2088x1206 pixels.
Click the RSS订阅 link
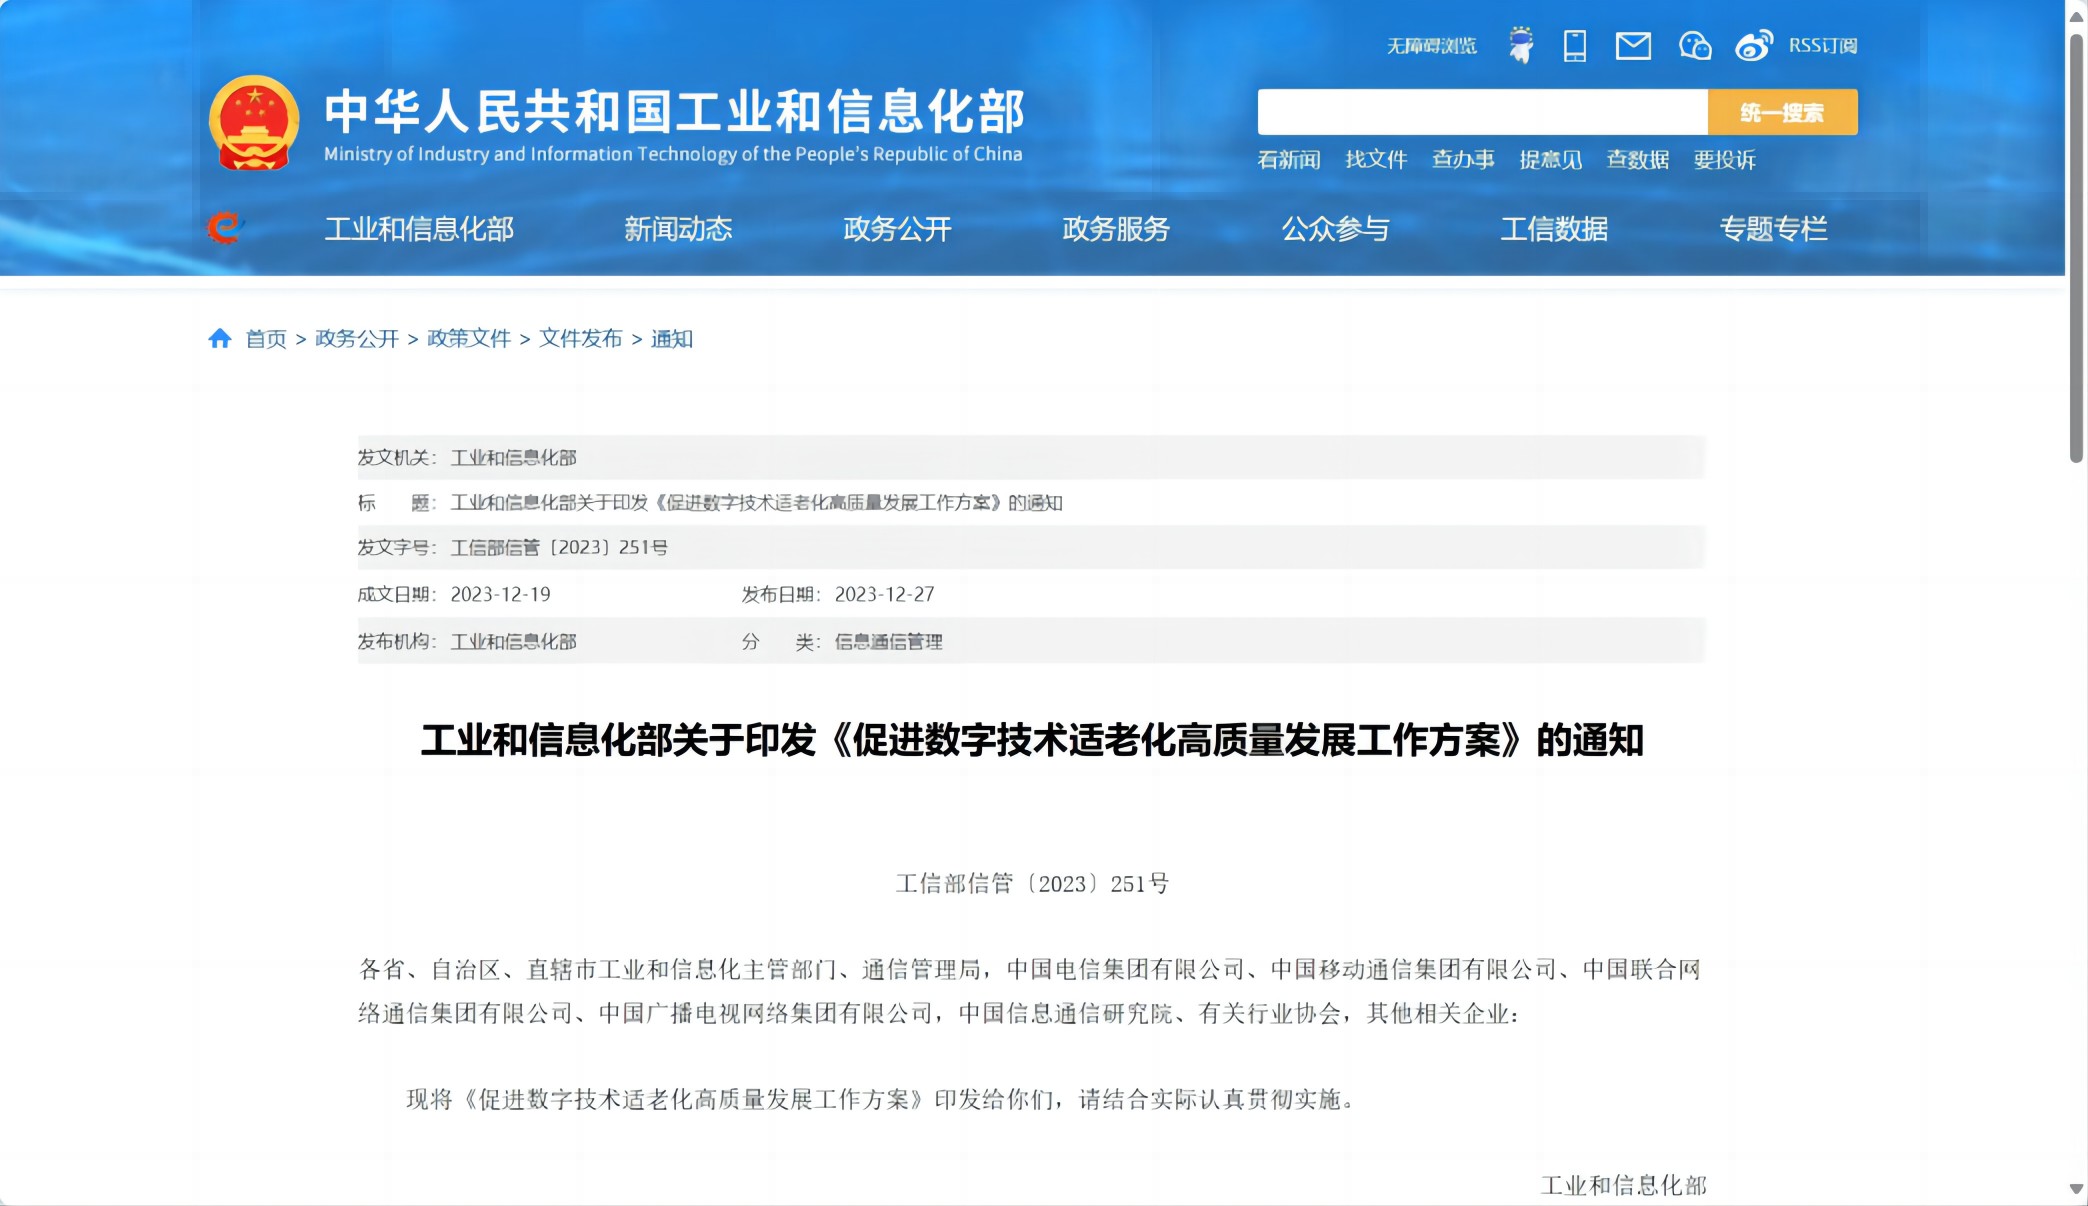tap(1822, 46)
